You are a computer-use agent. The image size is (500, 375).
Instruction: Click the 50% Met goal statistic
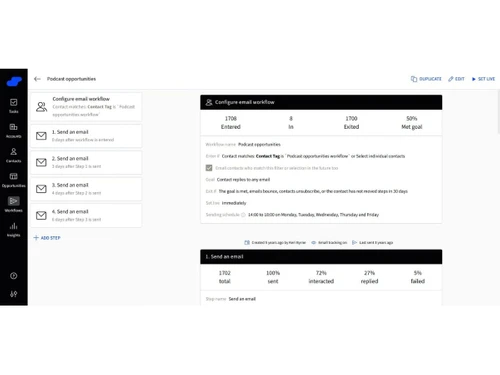[412, 123]
